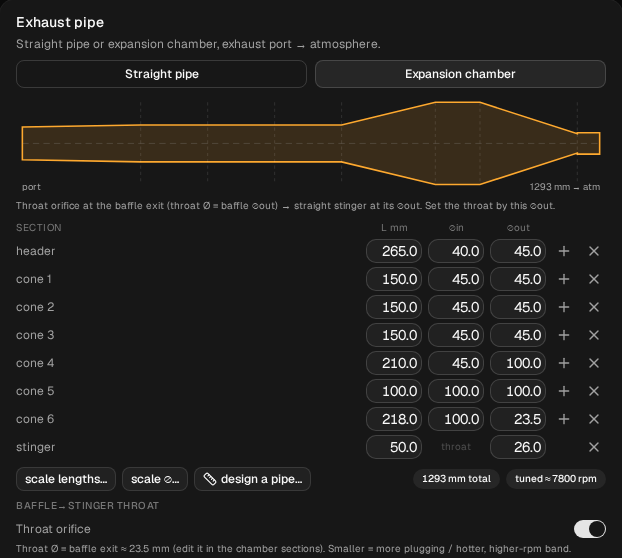Remove the cone 4 section

pyautogui.click(x=594, y=363)
